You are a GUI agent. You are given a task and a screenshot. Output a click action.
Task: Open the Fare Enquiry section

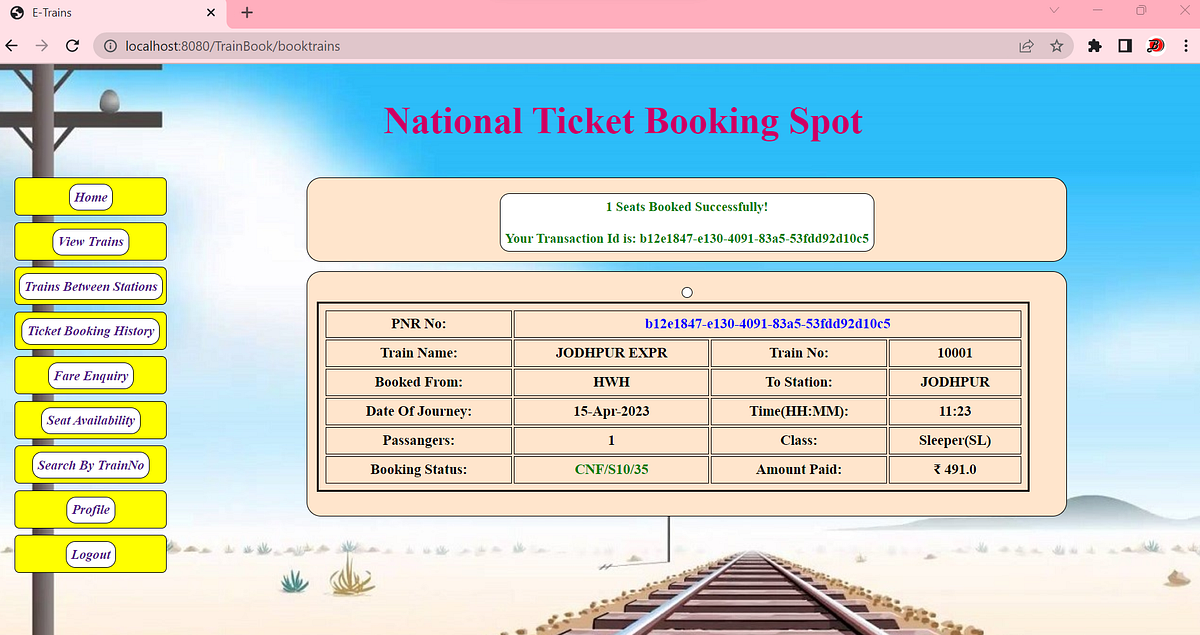90,375
